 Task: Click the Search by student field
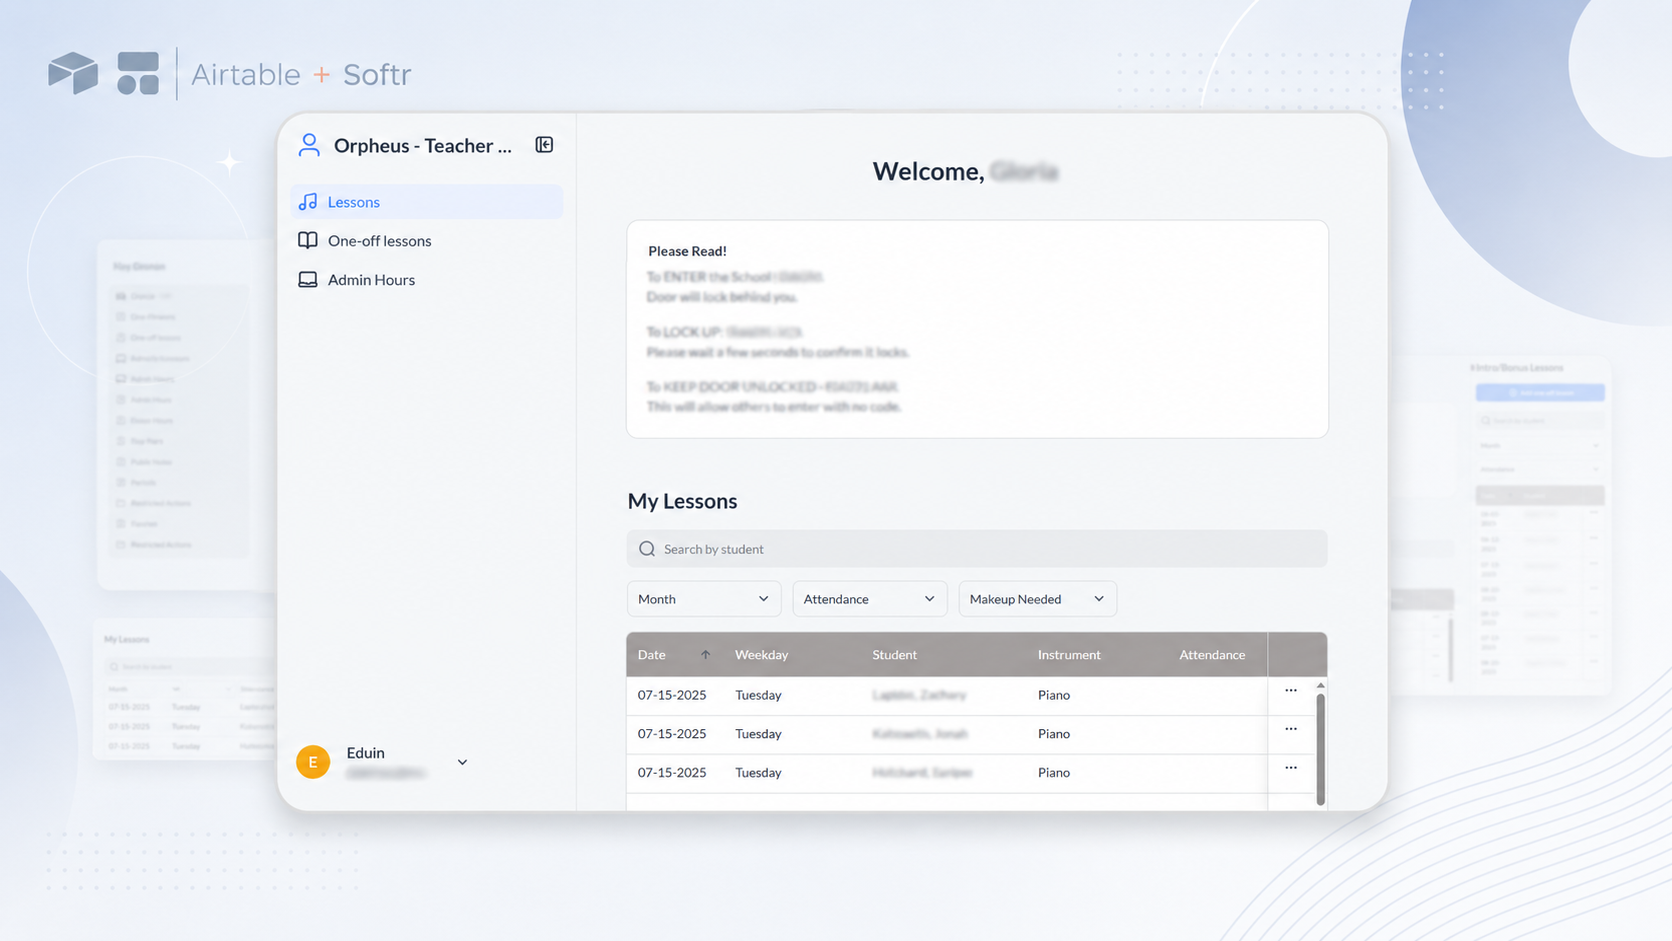(977, 549)
